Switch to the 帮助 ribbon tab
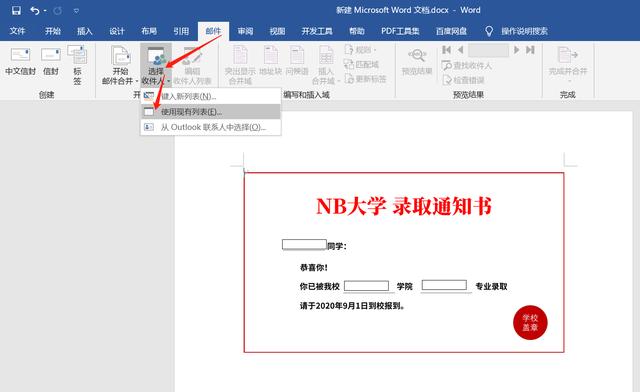640x392 pixels. click(x=356, y=31)
